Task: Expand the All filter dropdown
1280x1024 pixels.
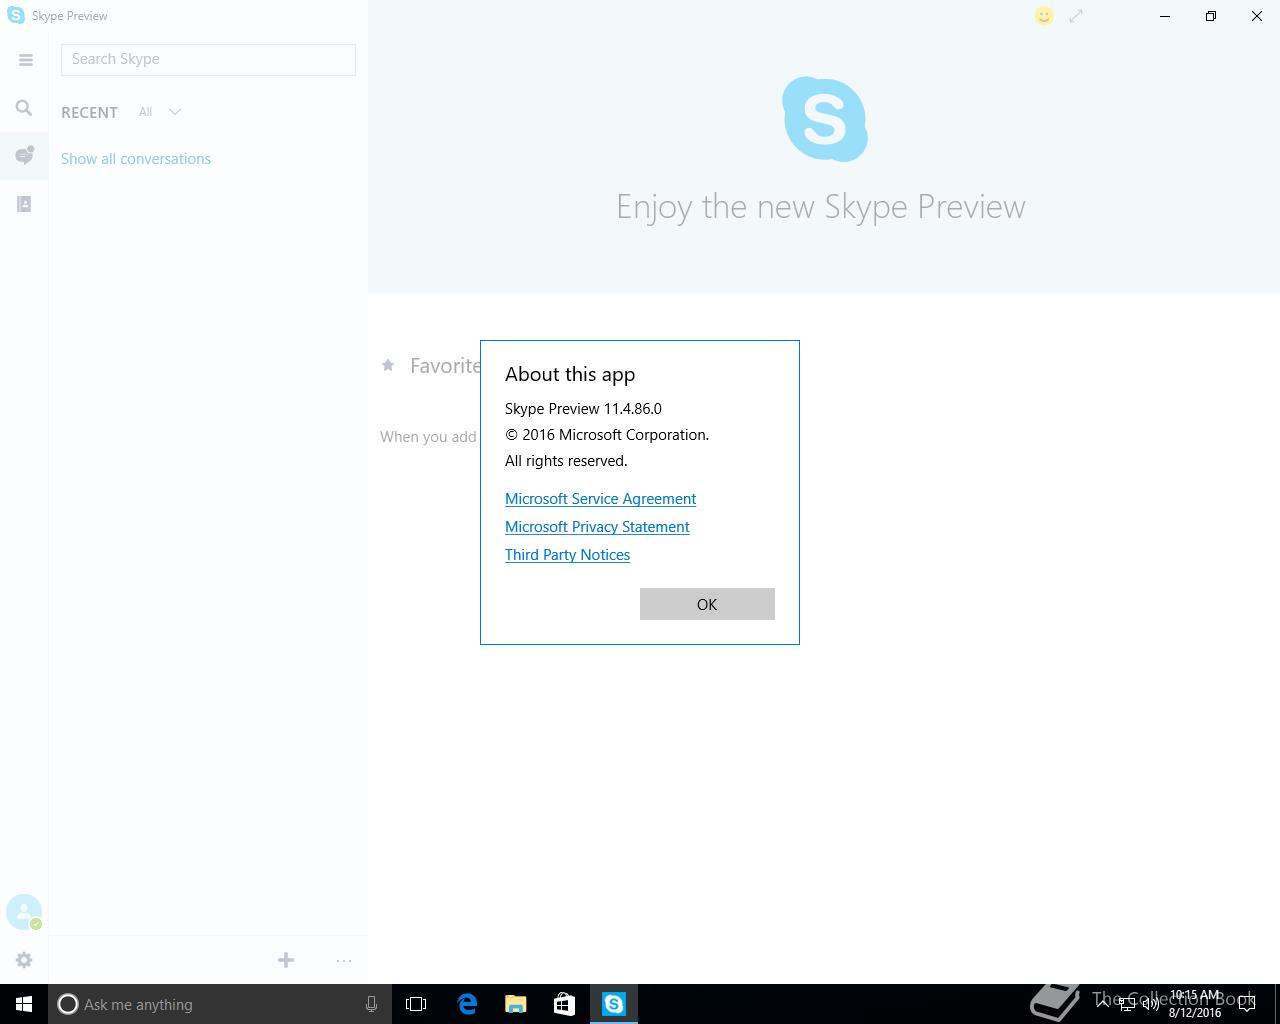Action: [x=160, y=112]
